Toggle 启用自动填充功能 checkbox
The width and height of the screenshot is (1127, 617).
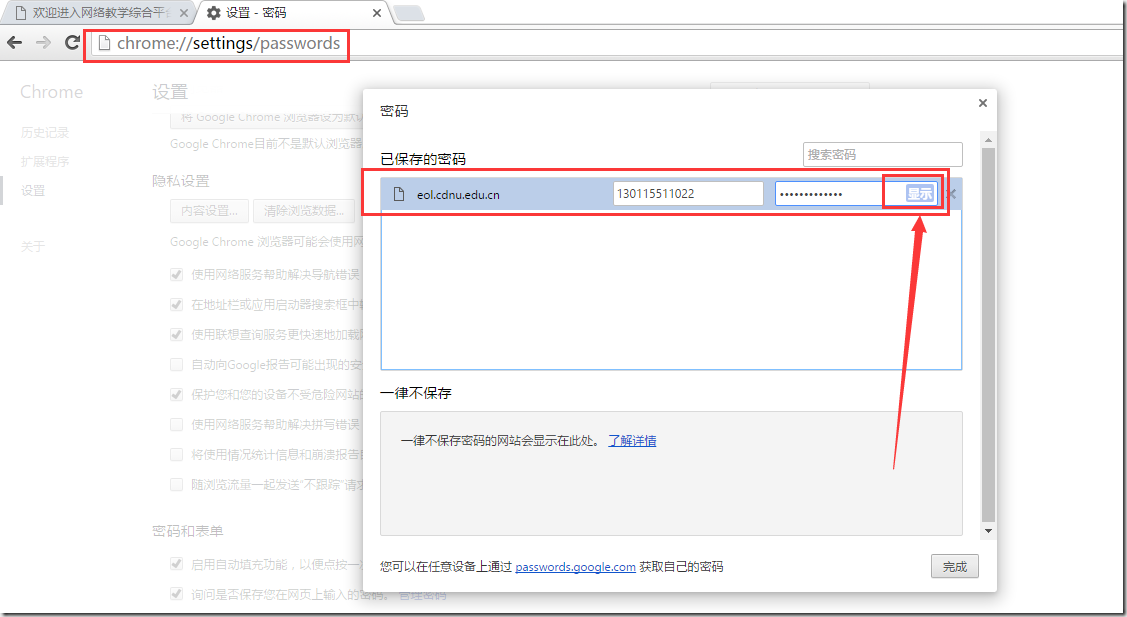pos(176,564)
